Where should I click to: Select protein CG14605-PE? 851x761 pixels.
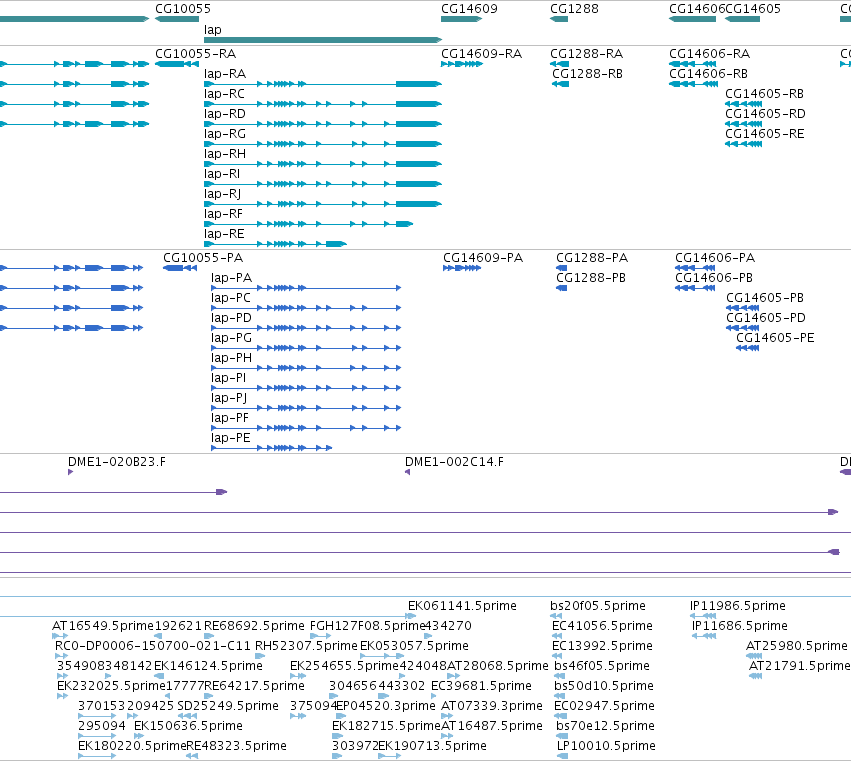pyautogui.click(x=775, y=338)
